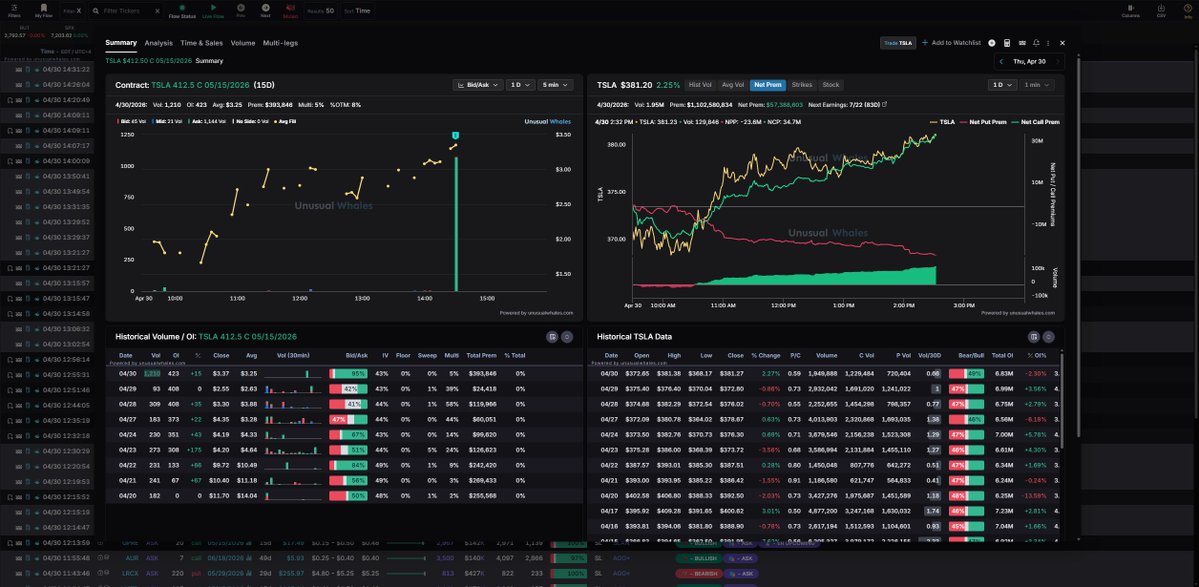Click round settings icon in Historical TSLA Data
The height and width of the screenshot is (587, 1199).
point(1049,336)
